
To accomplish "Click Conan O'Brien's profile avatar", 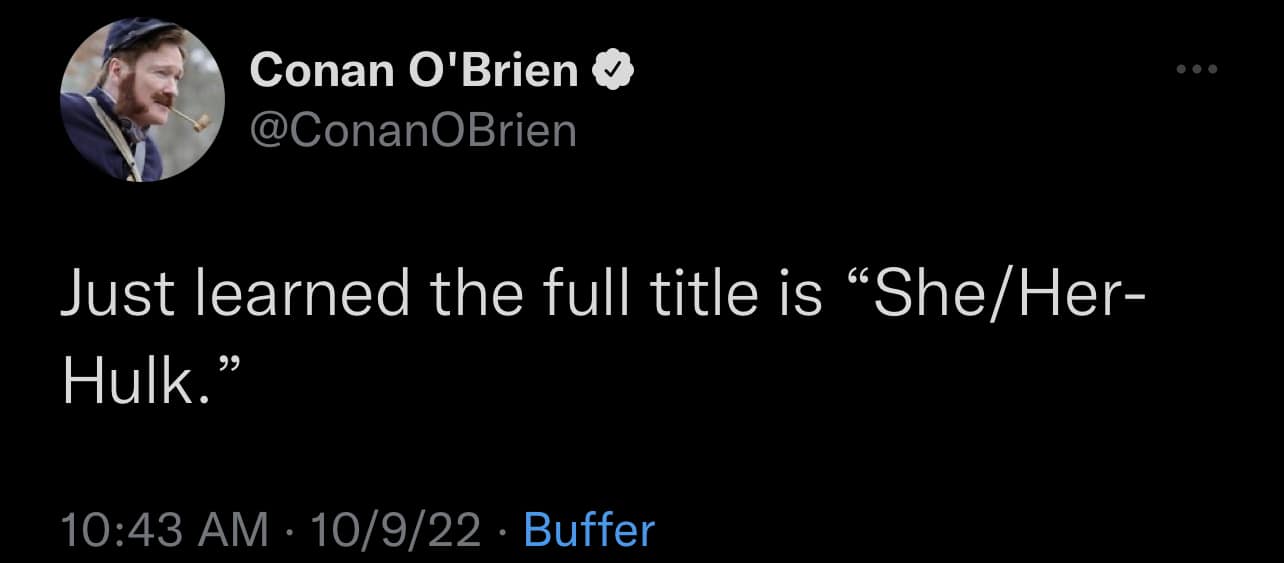I will 143,100.
